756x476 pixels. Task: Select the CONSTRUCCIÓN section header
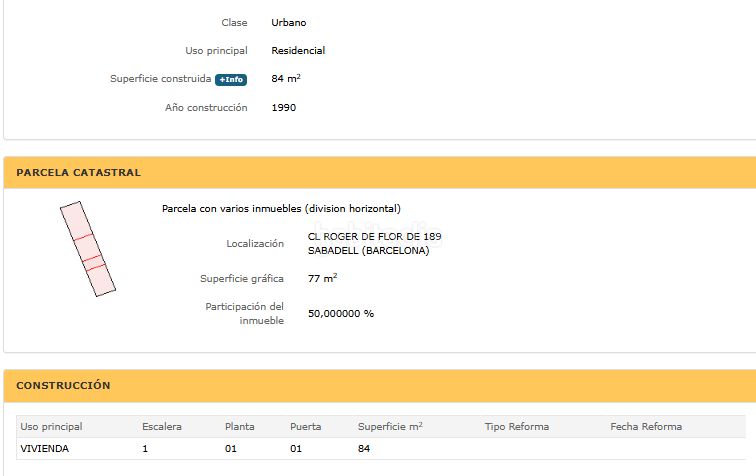coord(379,386)
